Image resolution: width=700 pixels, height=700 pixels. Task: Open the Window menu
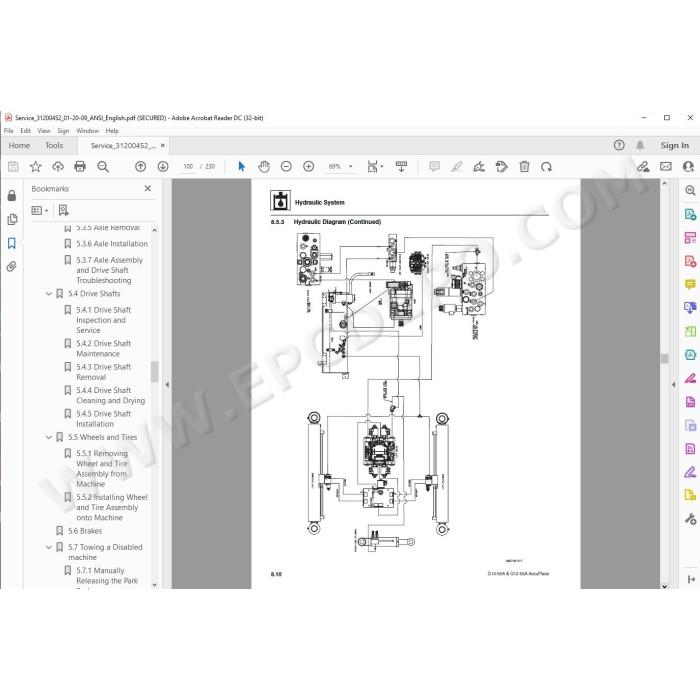tap(88, 131)
